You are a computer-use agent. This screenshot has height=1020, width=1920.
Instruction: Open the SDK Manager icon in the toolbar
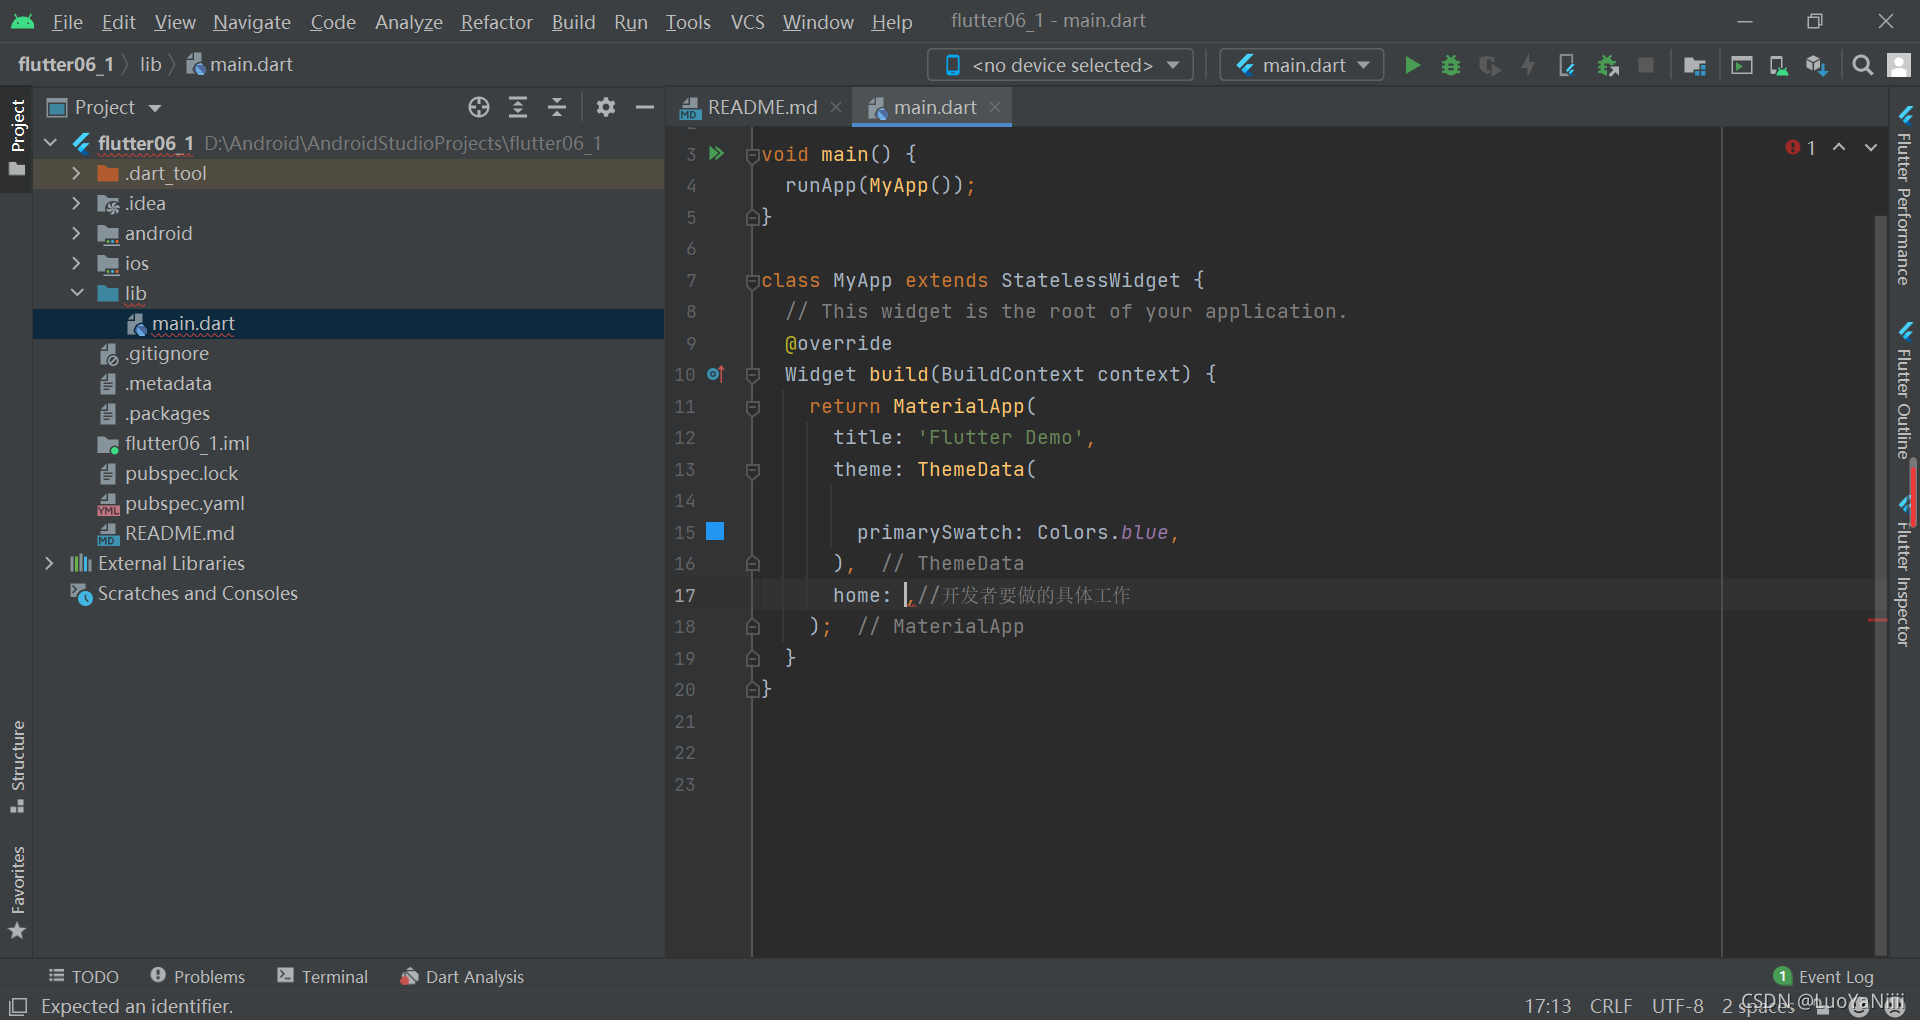(x=1817, y=65)
